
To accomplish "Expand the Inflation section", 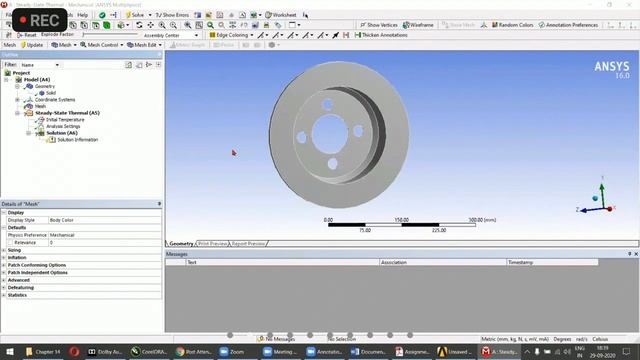I will tap(4, 258).
